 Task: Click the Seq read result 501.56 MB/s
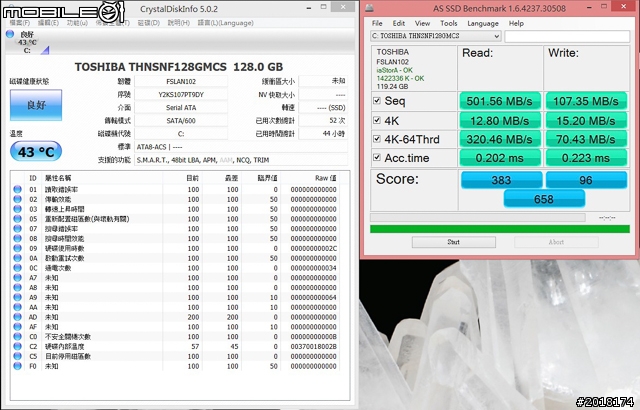(500, 101)
